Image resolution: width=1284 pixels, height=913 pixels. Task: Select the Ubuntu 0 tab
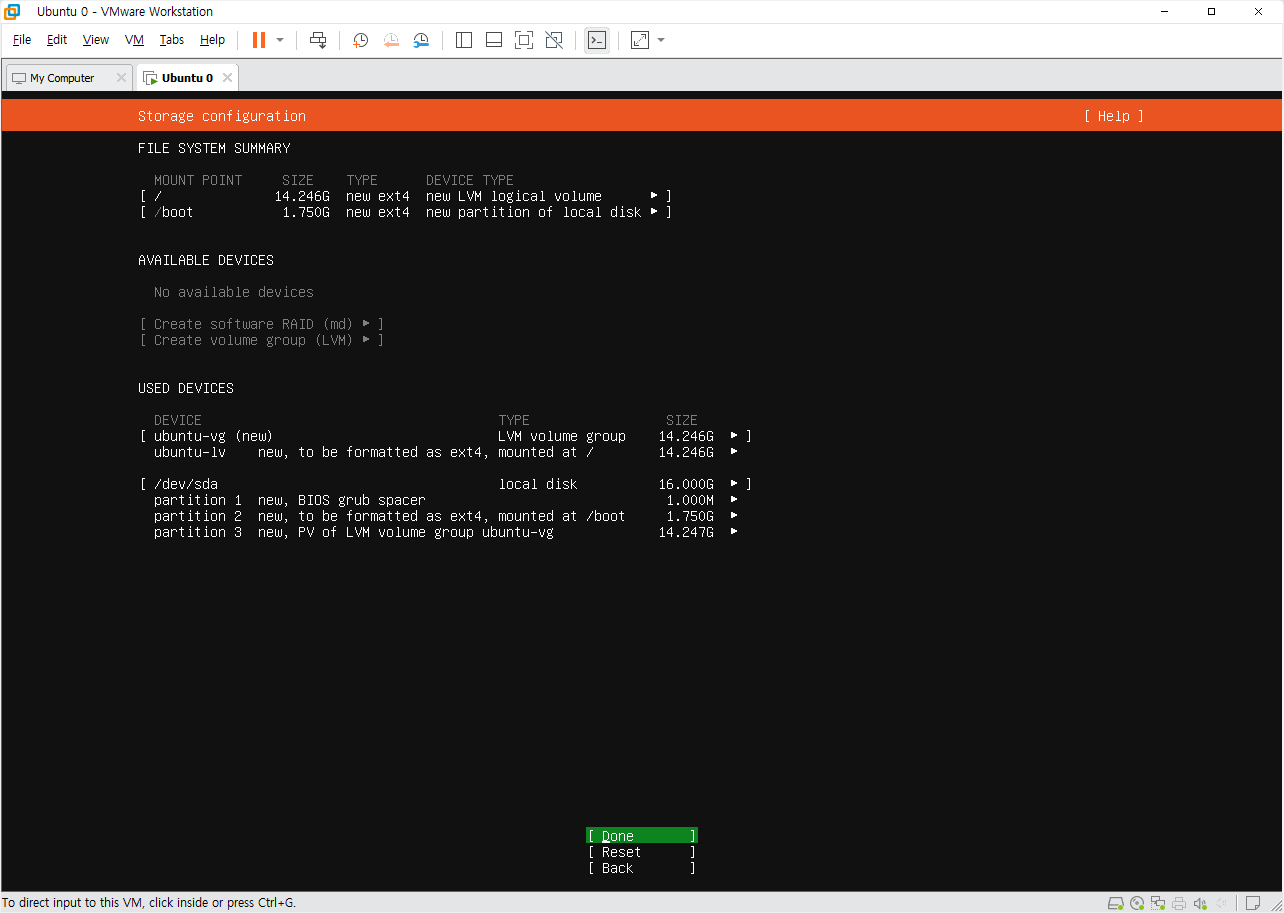click(x=187, y=78)
